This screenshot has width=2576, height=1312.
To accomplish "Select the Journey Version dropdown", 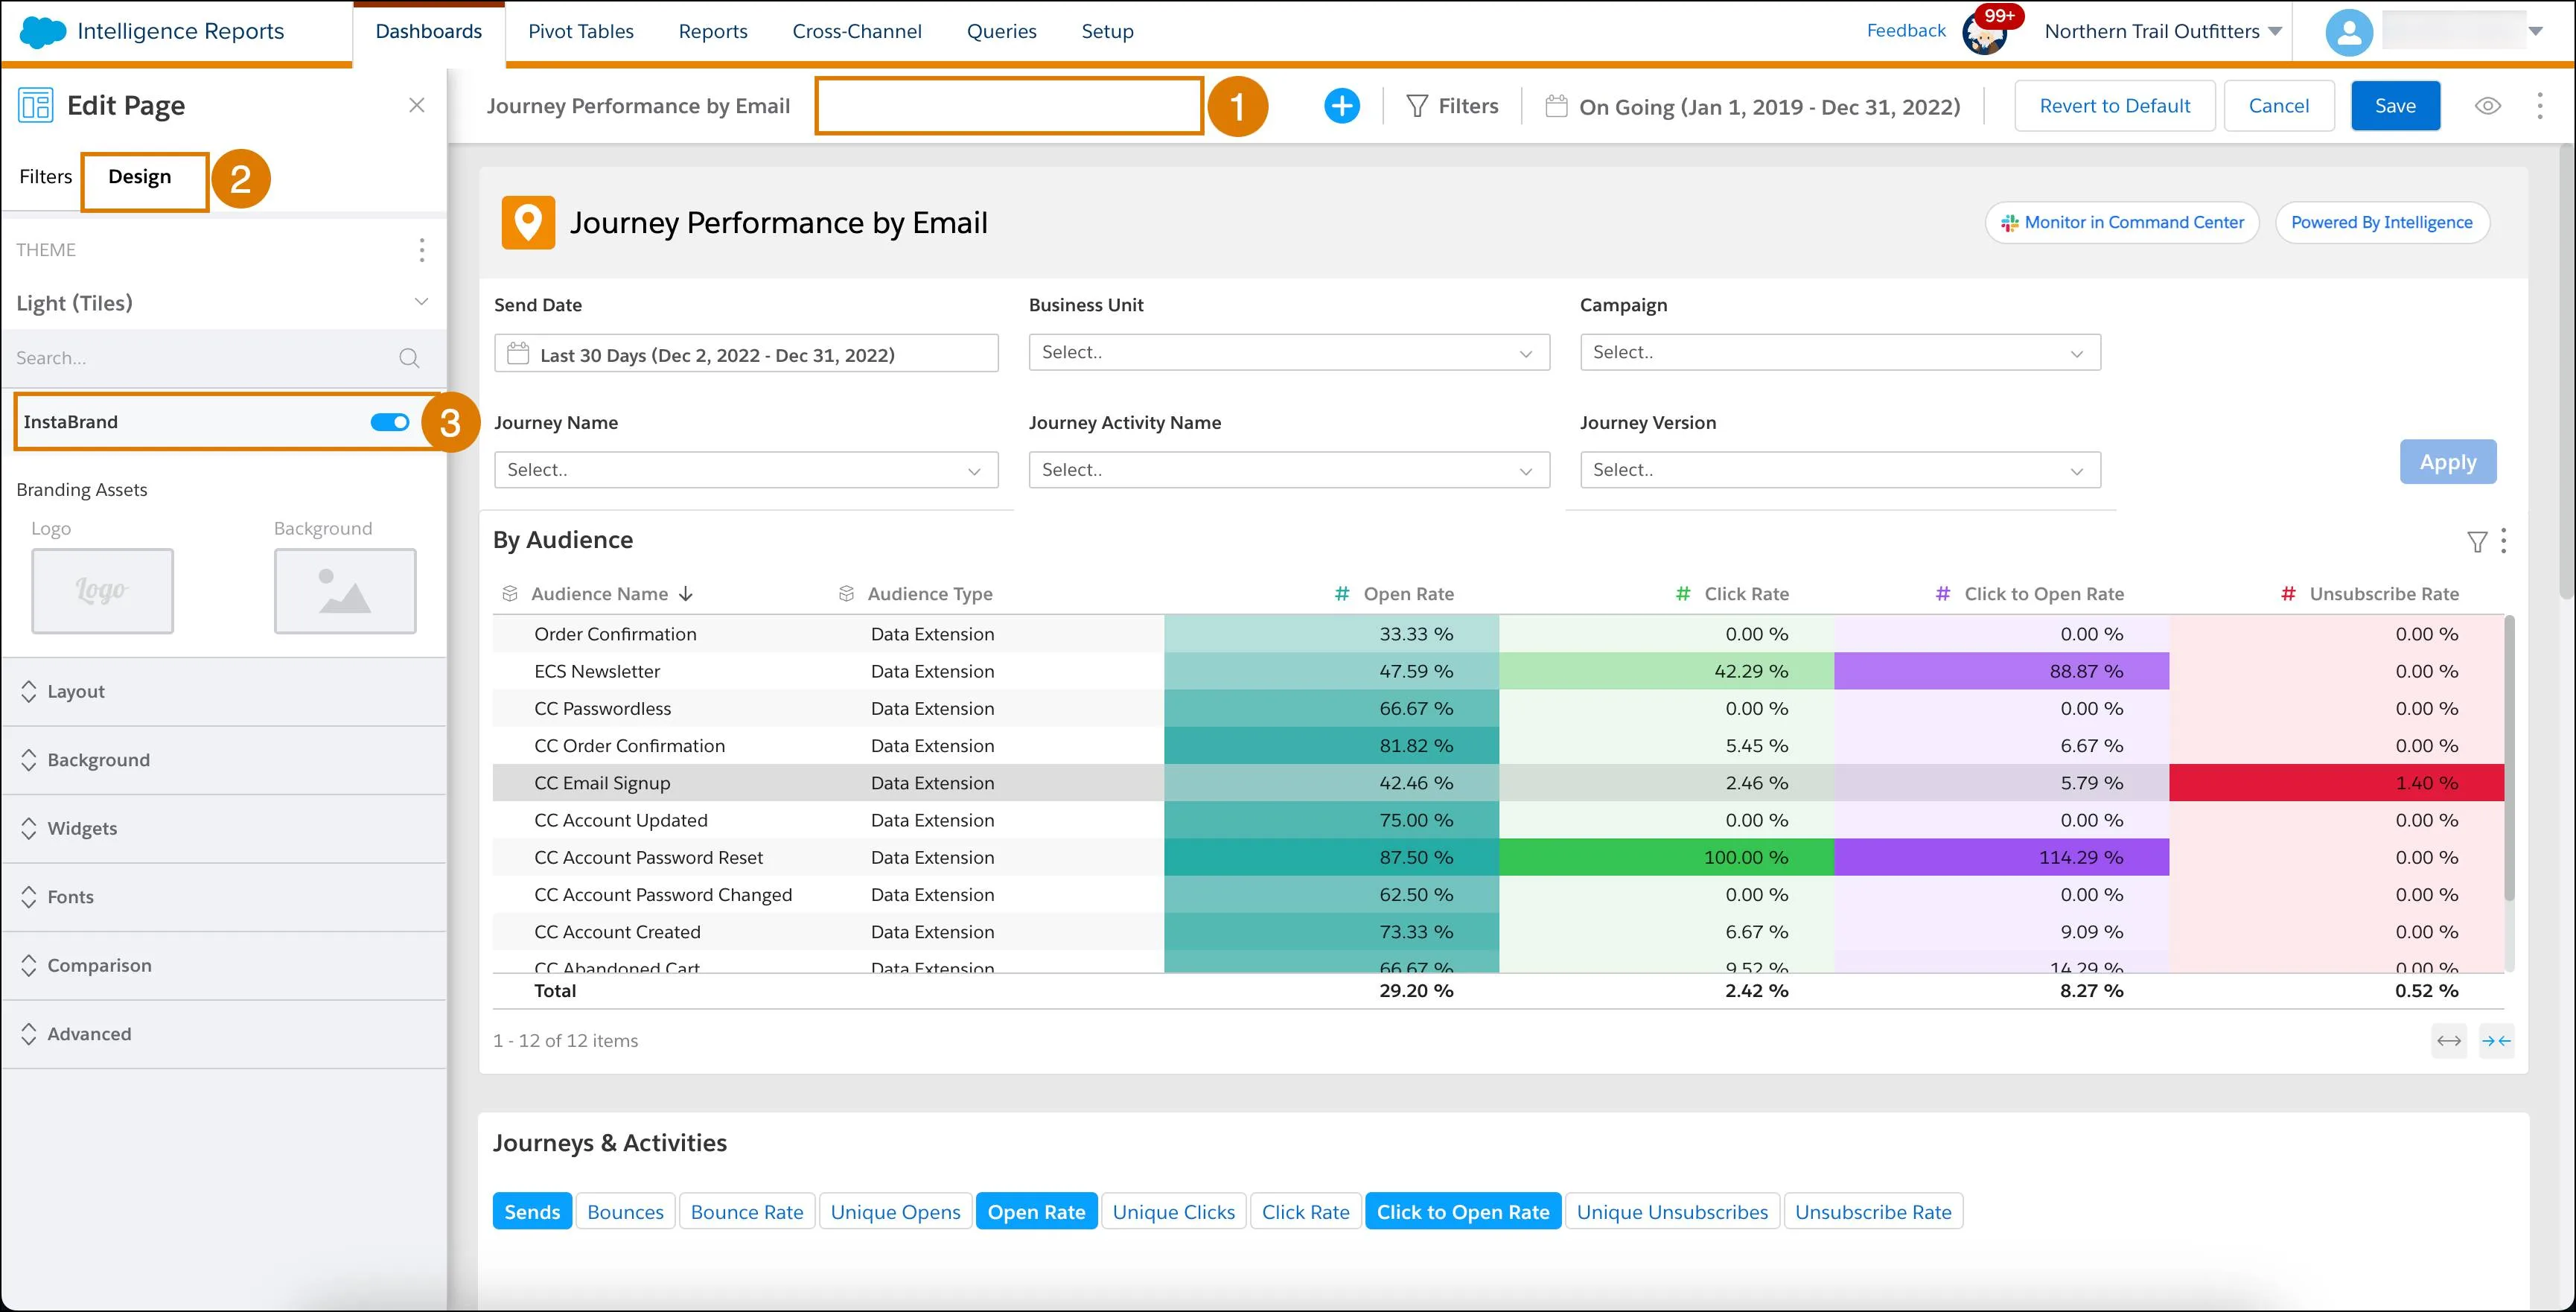I will (x=1835, y=468).
